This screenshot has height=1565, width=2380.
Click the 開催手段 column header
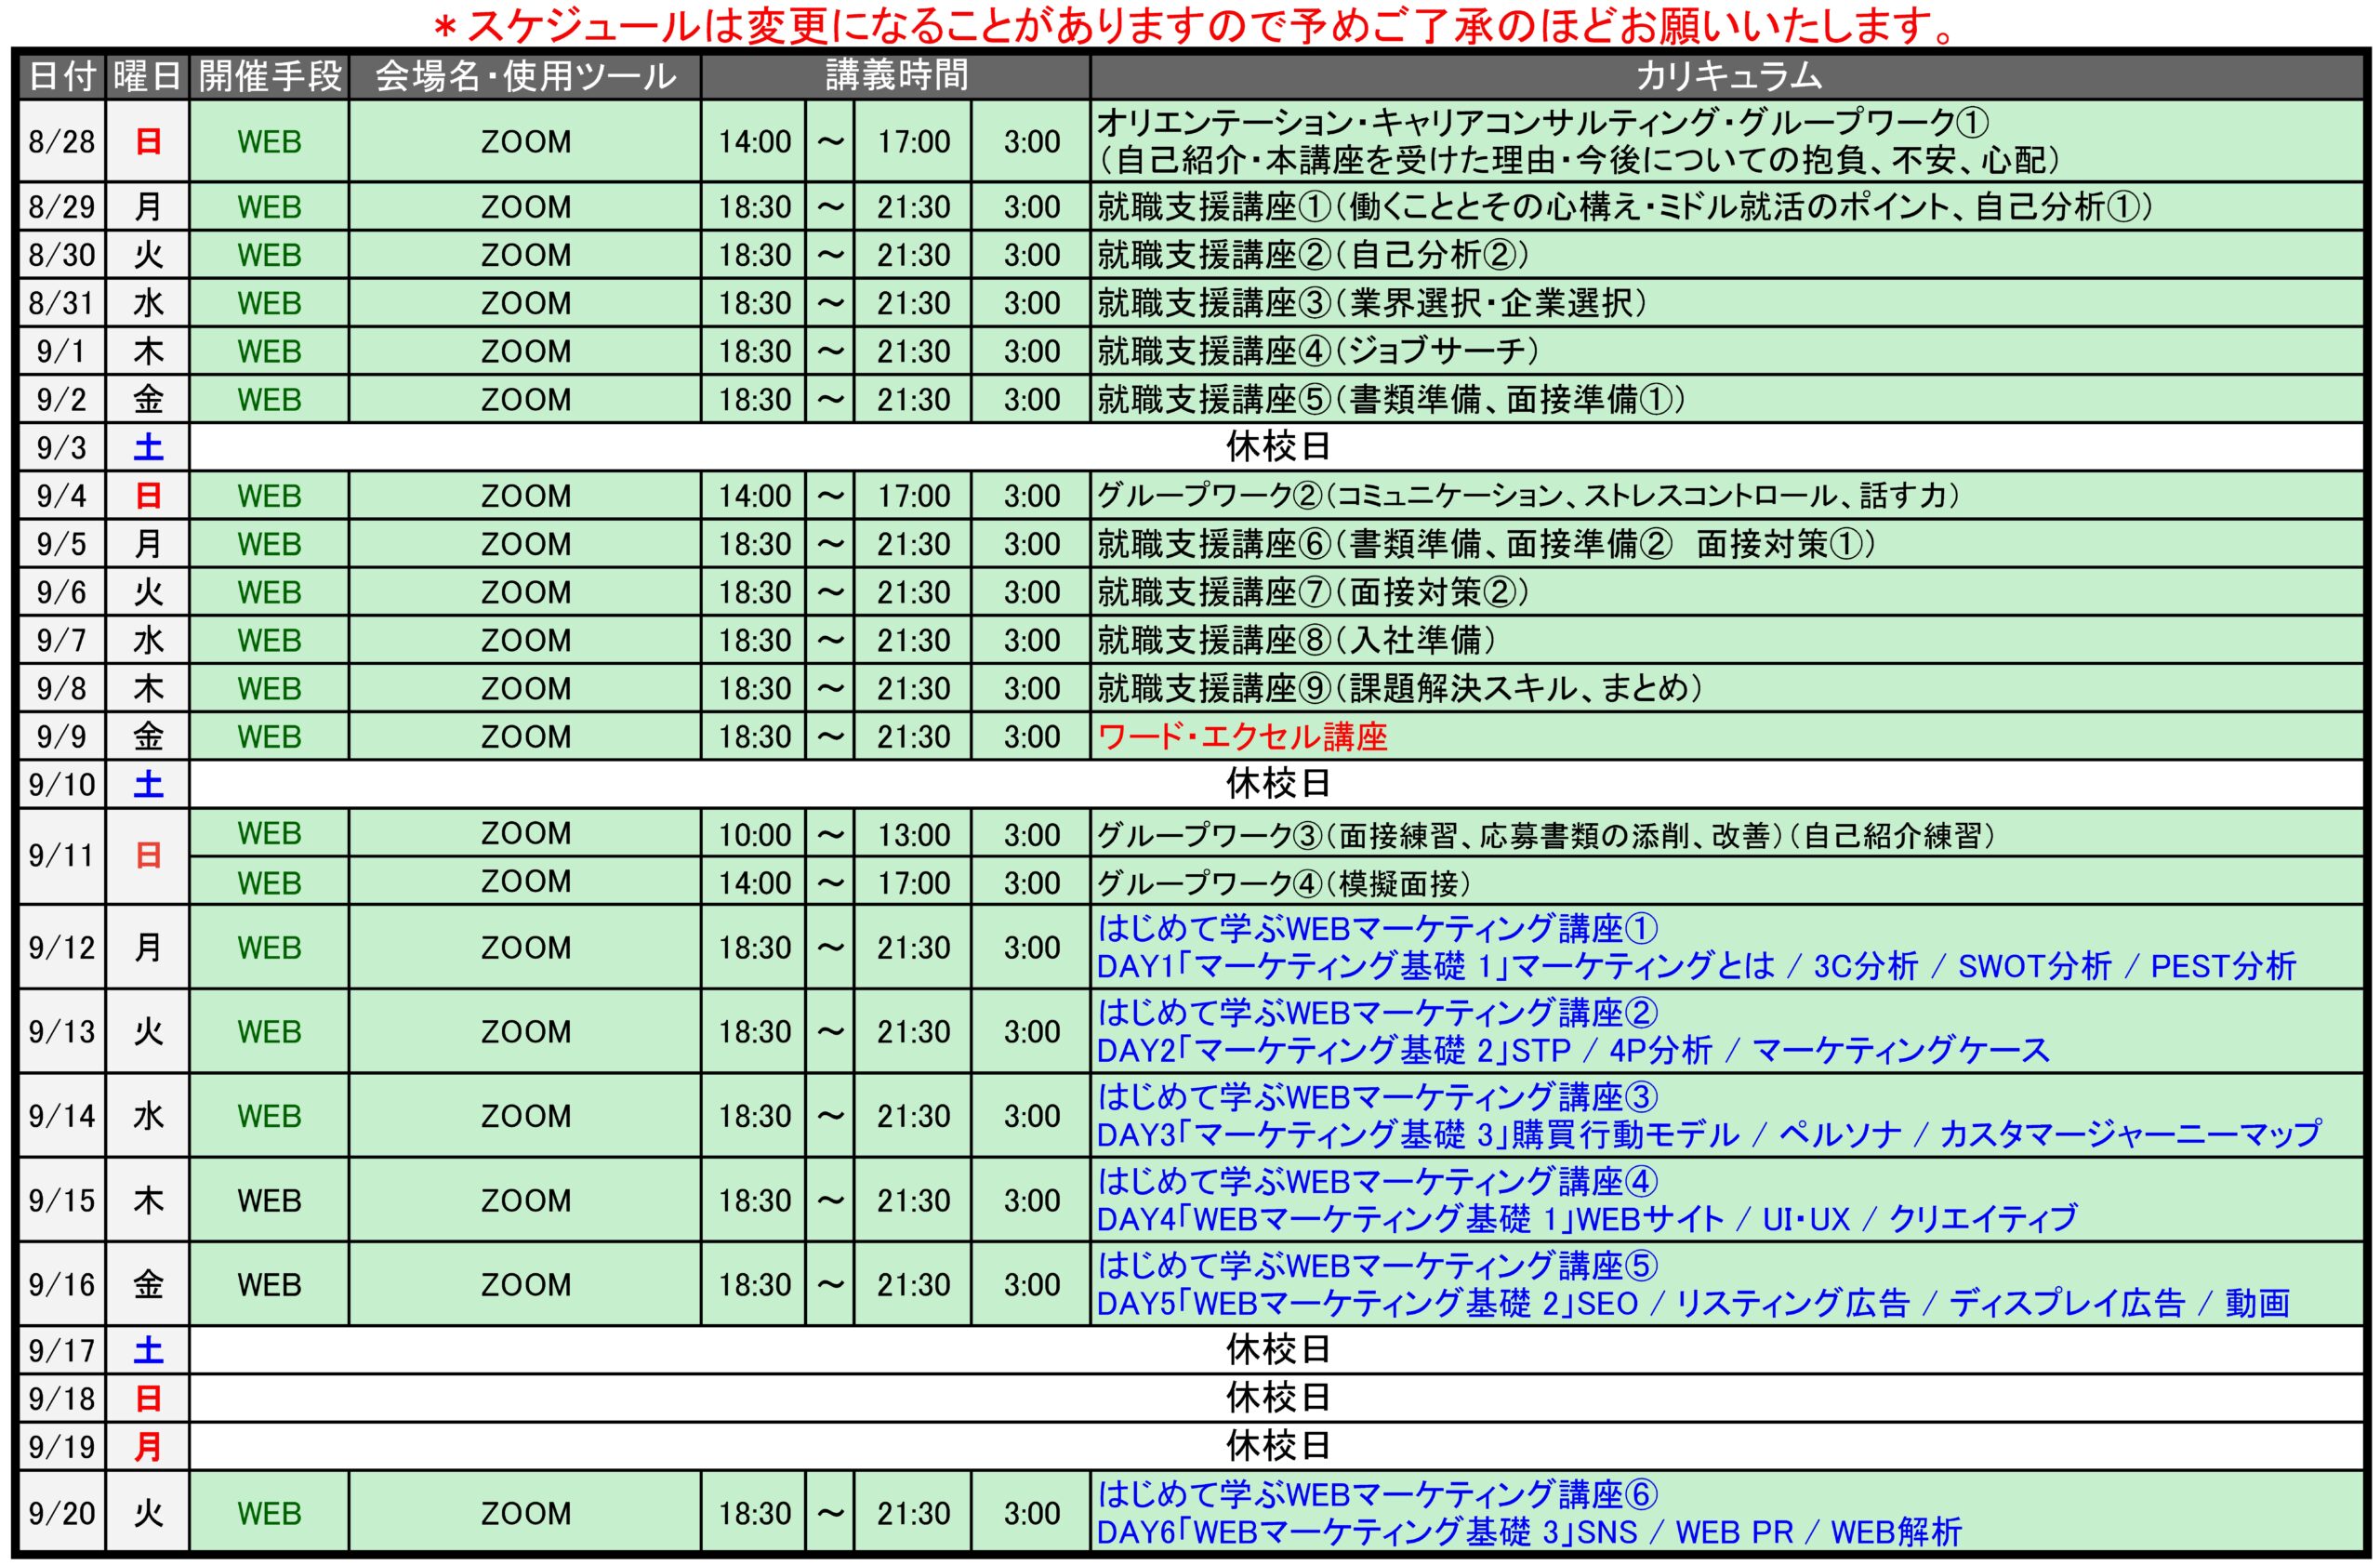coord(269,76)
